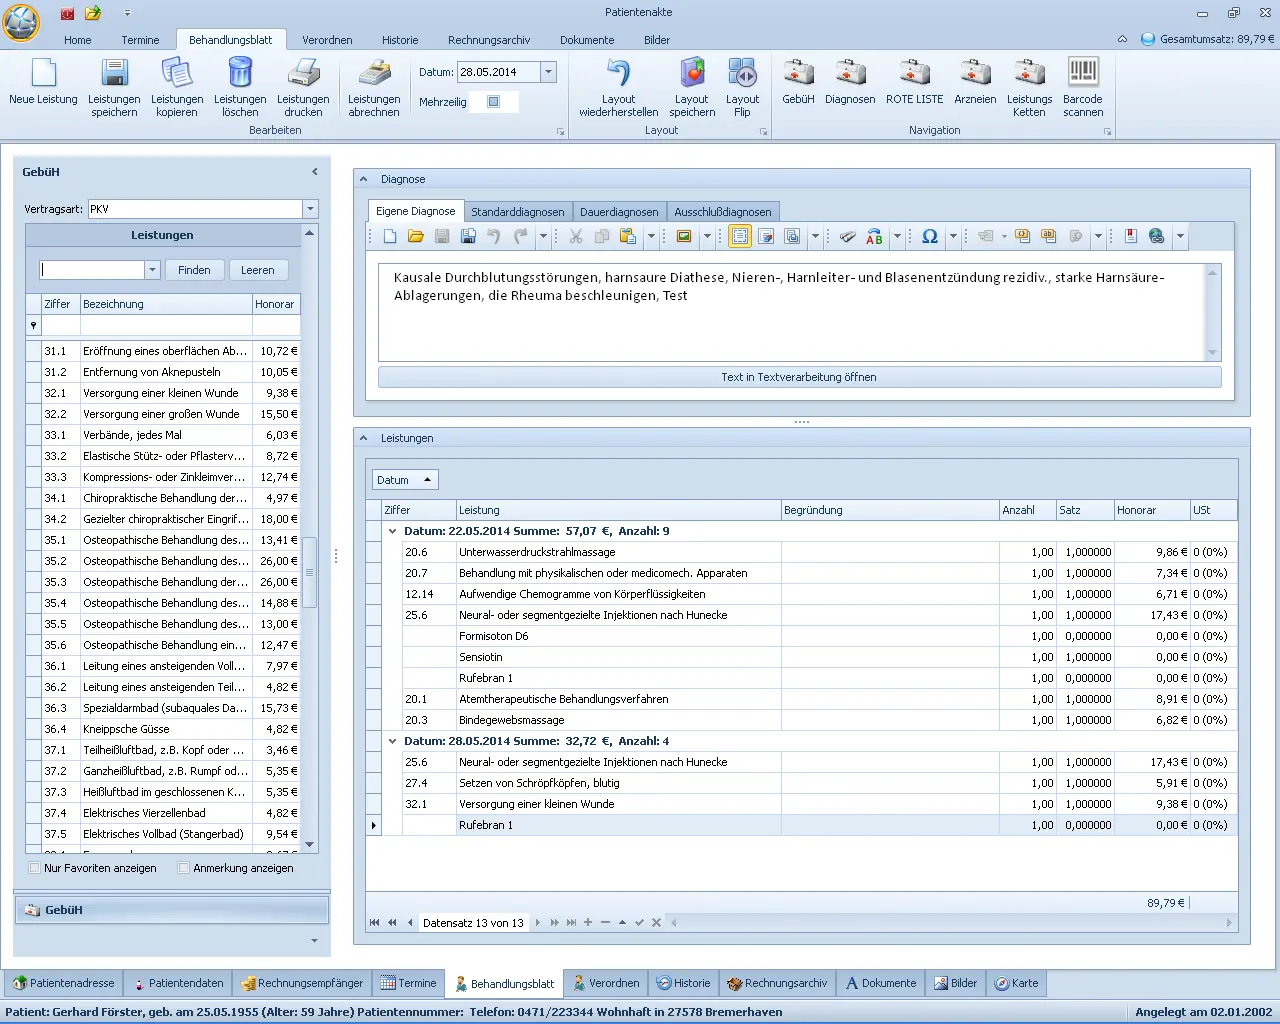The width and height of the screenshot is (1280, 1024).
Task: Open the Rote Liste navigation
Action: 914,74
